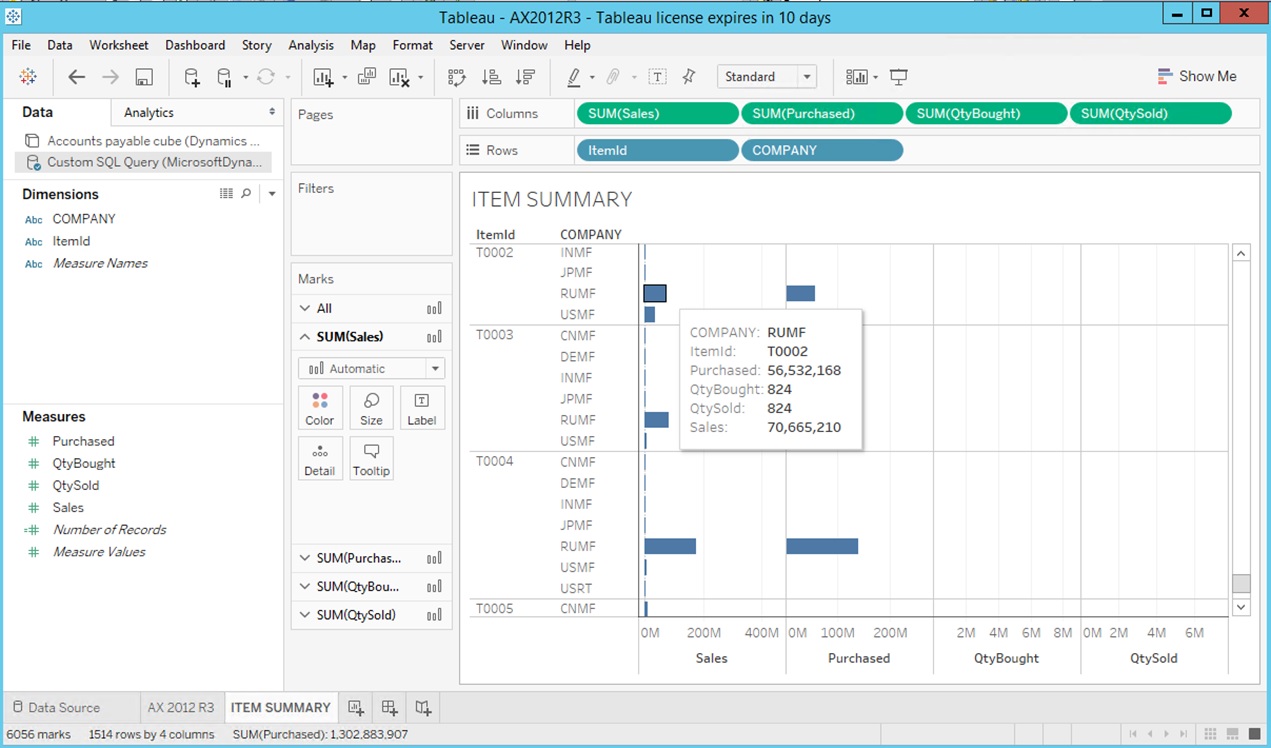
Task: Click the chart scrollbar down arrow
Action: (1241, 606)
